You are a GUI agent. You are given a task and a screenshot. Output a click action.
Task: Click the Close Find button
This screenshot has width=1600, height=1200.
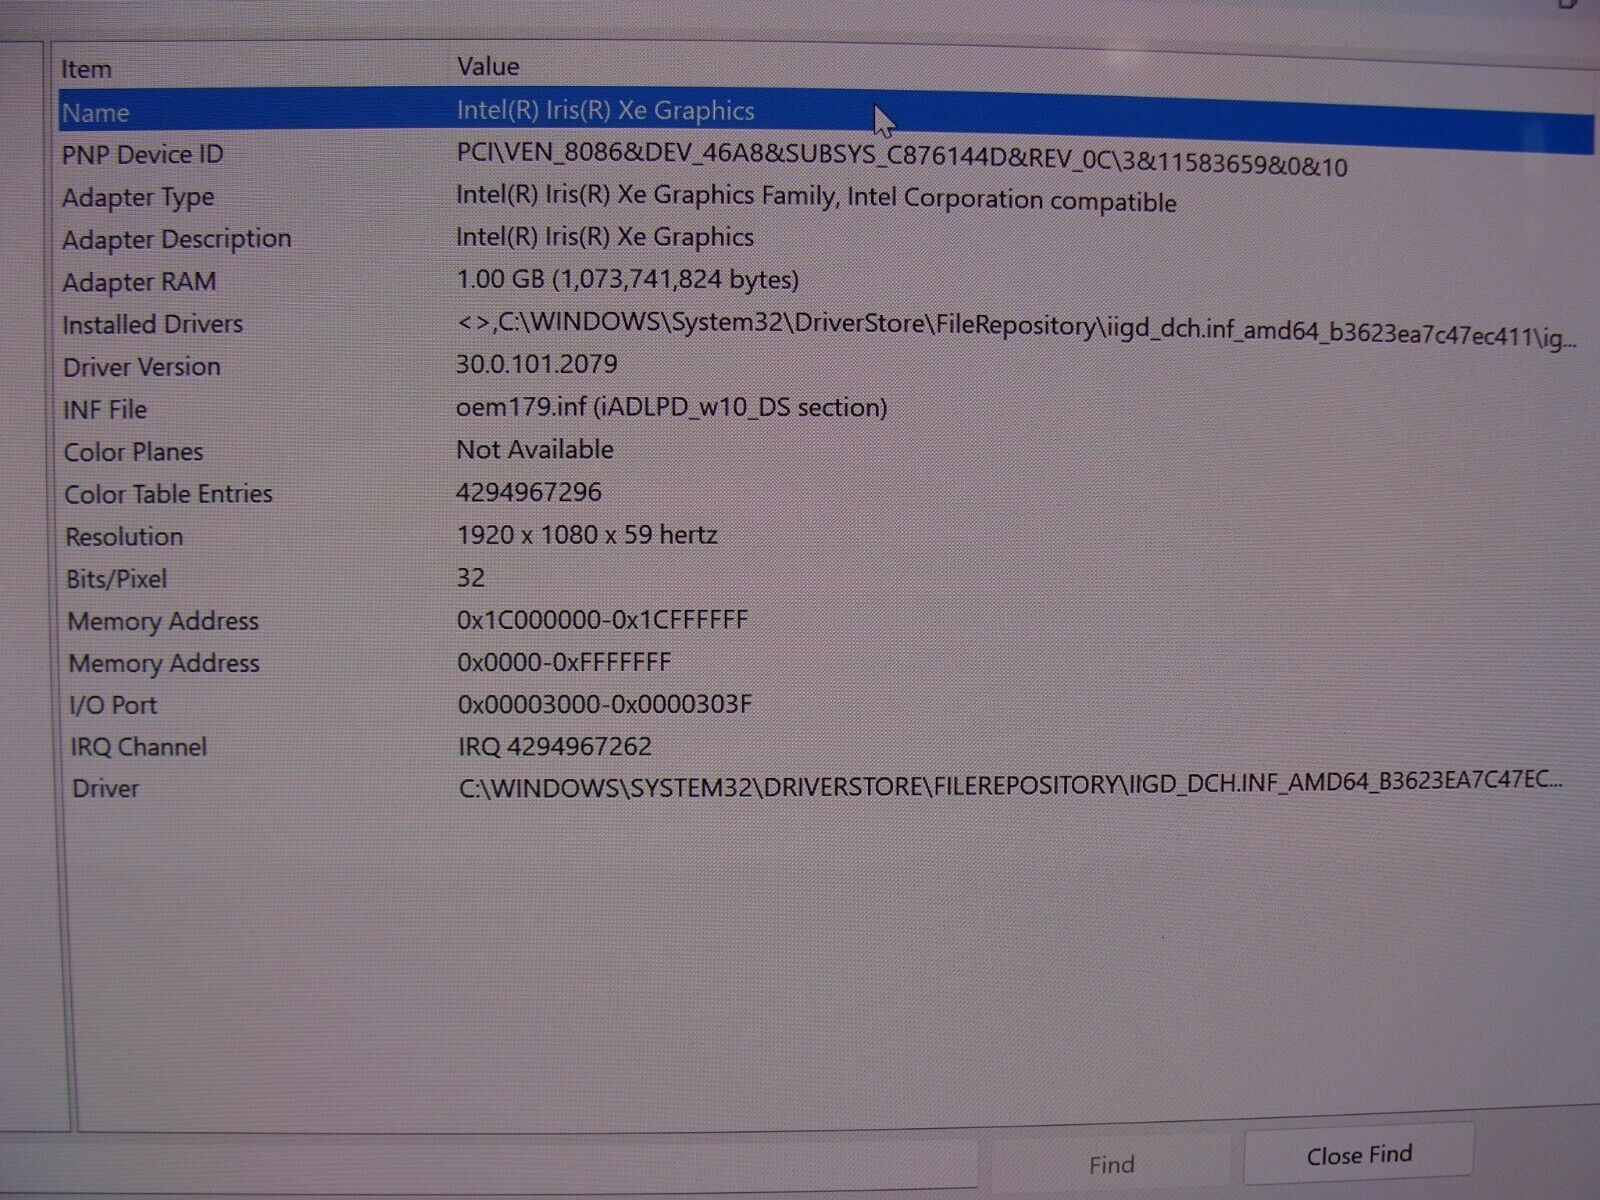tap(1358, 1155)
